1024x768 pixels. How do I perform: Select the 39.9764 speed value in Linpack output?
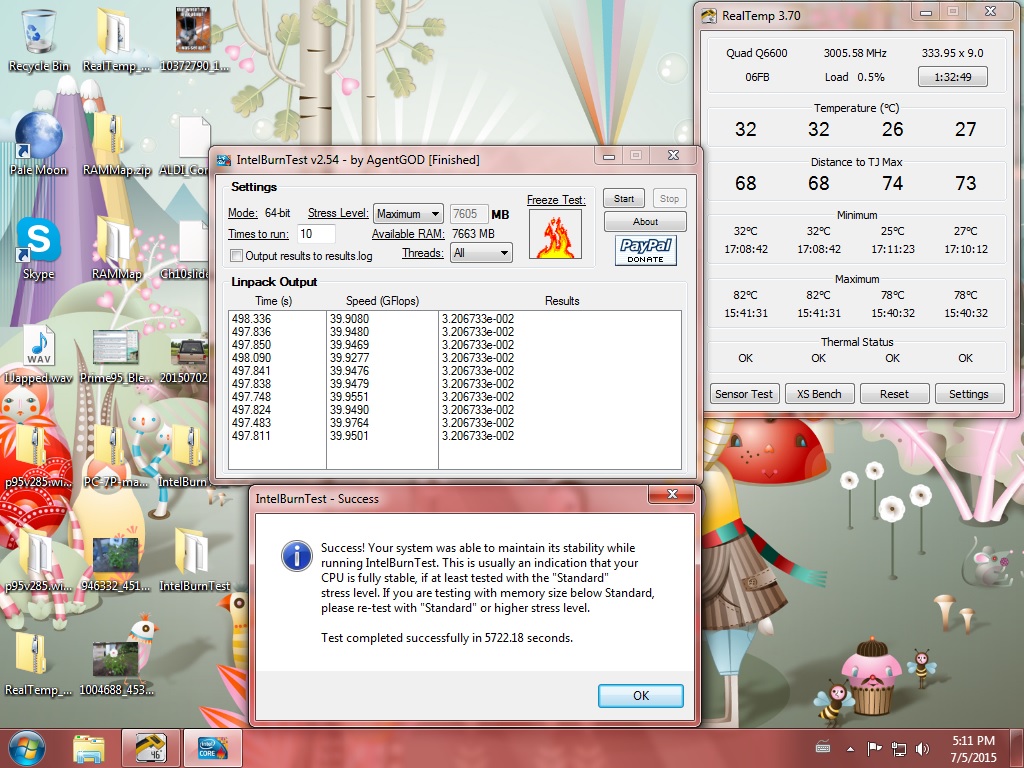tap(349, 423)
